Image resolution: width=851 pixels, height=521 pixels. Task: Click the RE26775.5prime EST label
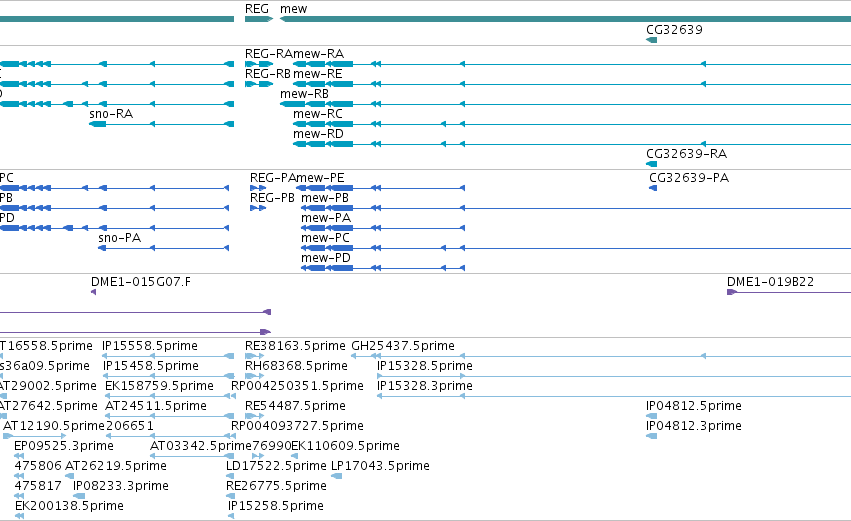[276, 487]
